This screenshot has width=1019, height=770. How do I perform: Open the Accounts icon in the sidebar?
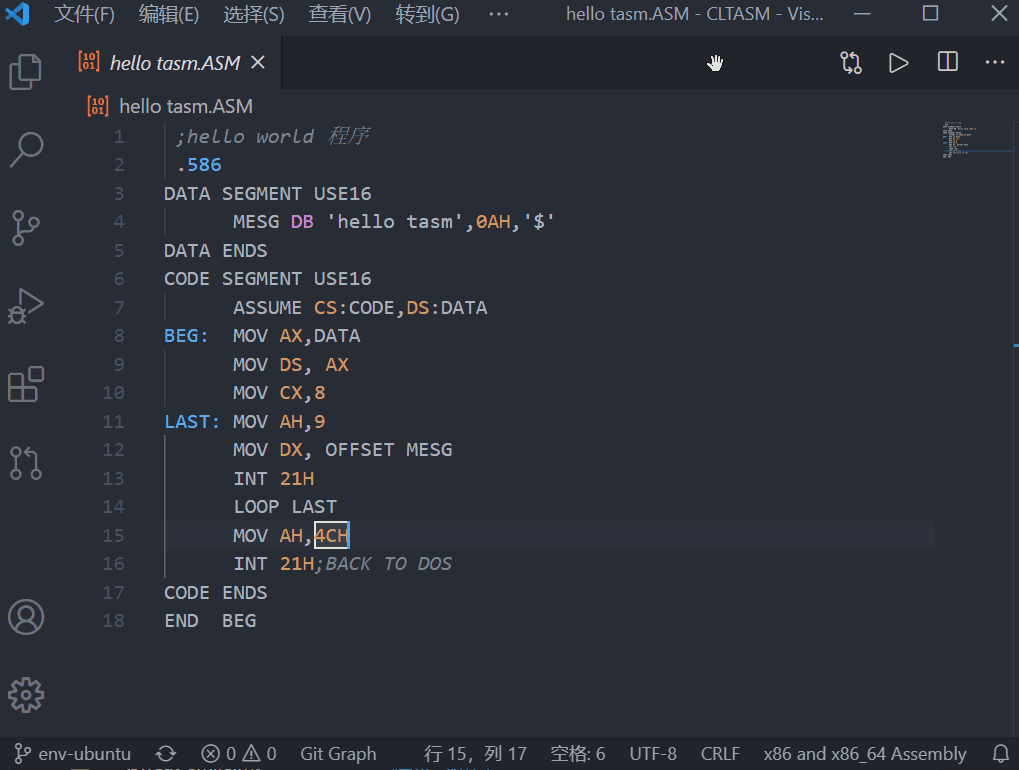(x=25, y=617)
